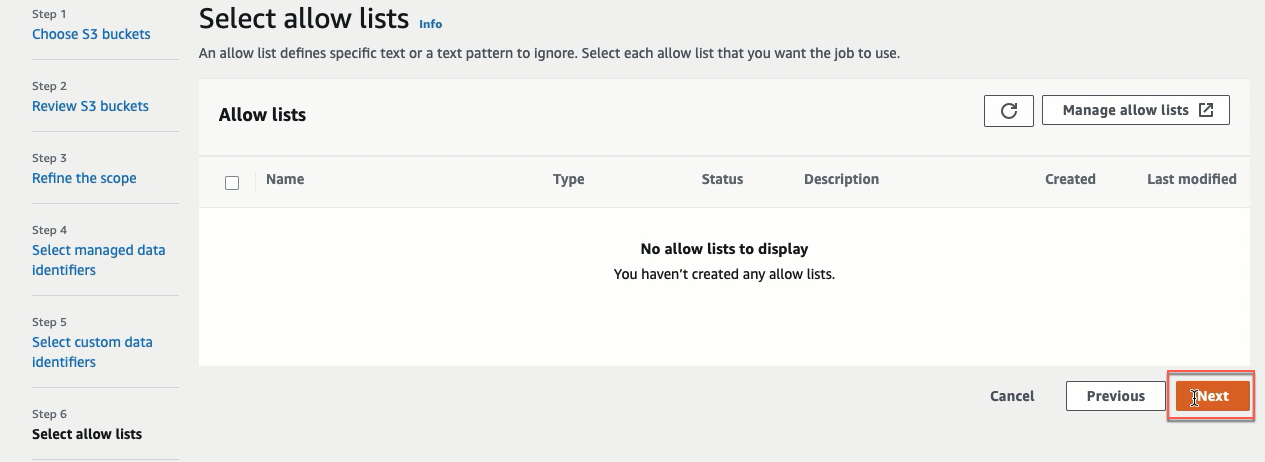This screenshot has height=462, width=1265.
Task: Click the Type column header
Action: click(569, 179)
